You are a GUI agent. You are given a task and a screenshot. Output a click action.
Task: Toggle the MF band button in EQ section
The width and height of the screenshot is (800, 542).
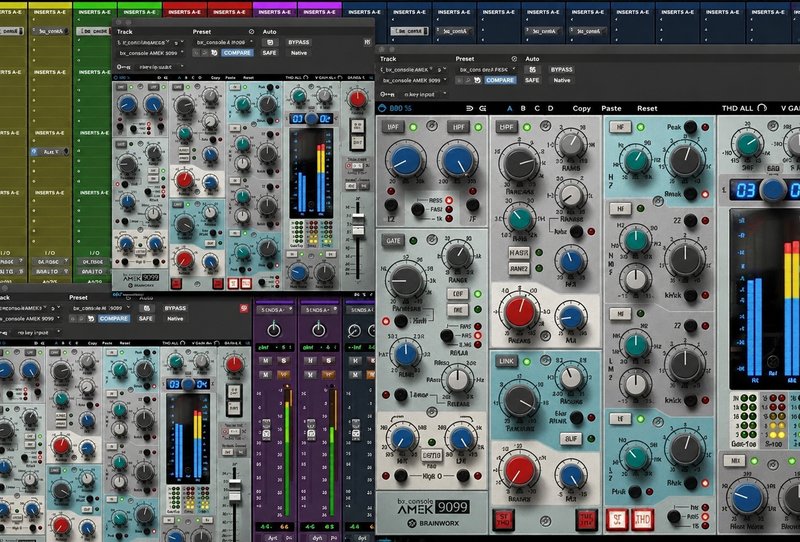[x=620, y=313]
